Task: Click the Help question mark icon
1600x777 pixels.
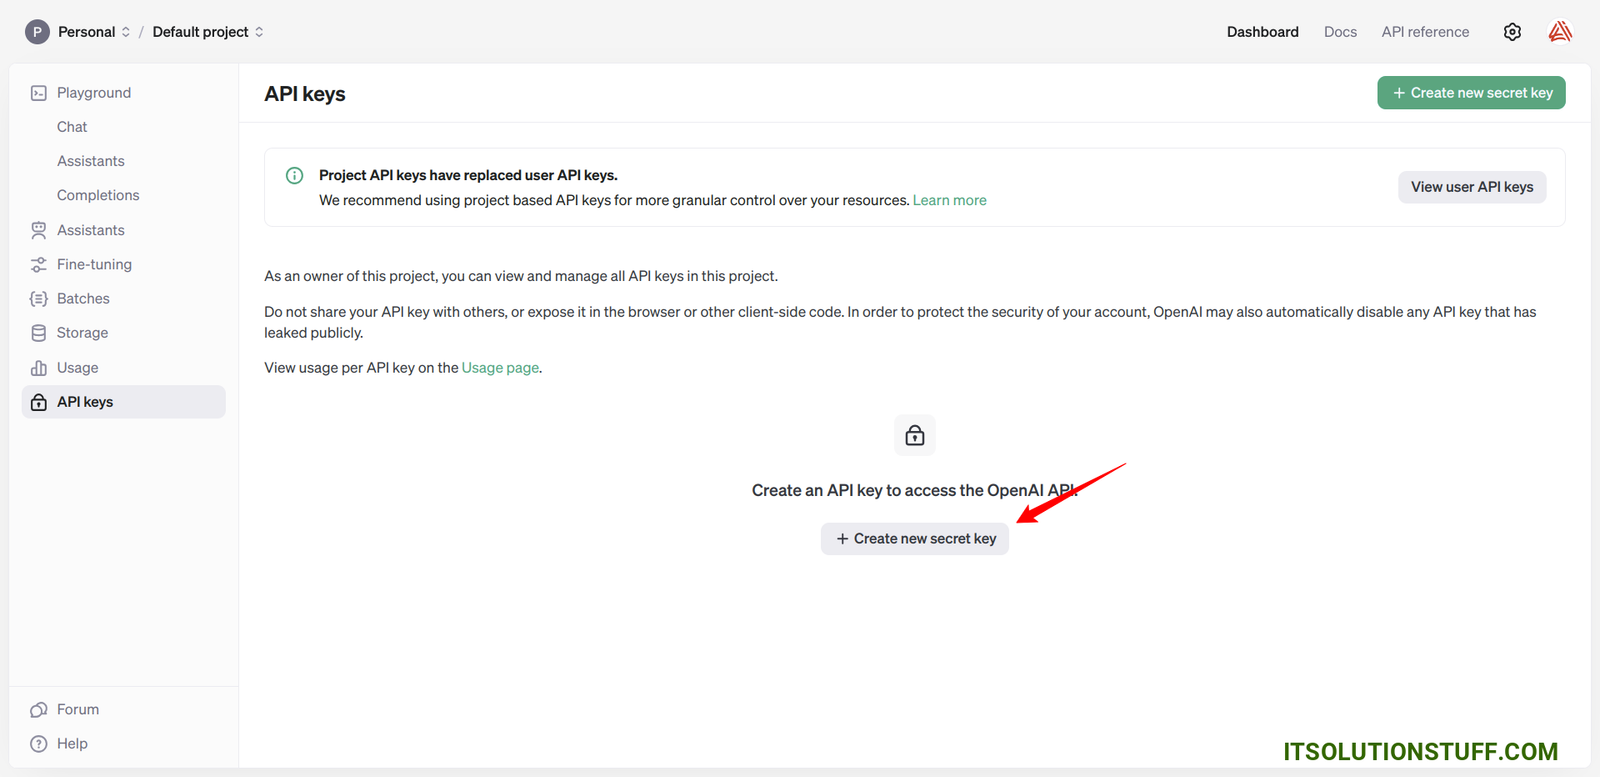Action: tap(39, 744)
